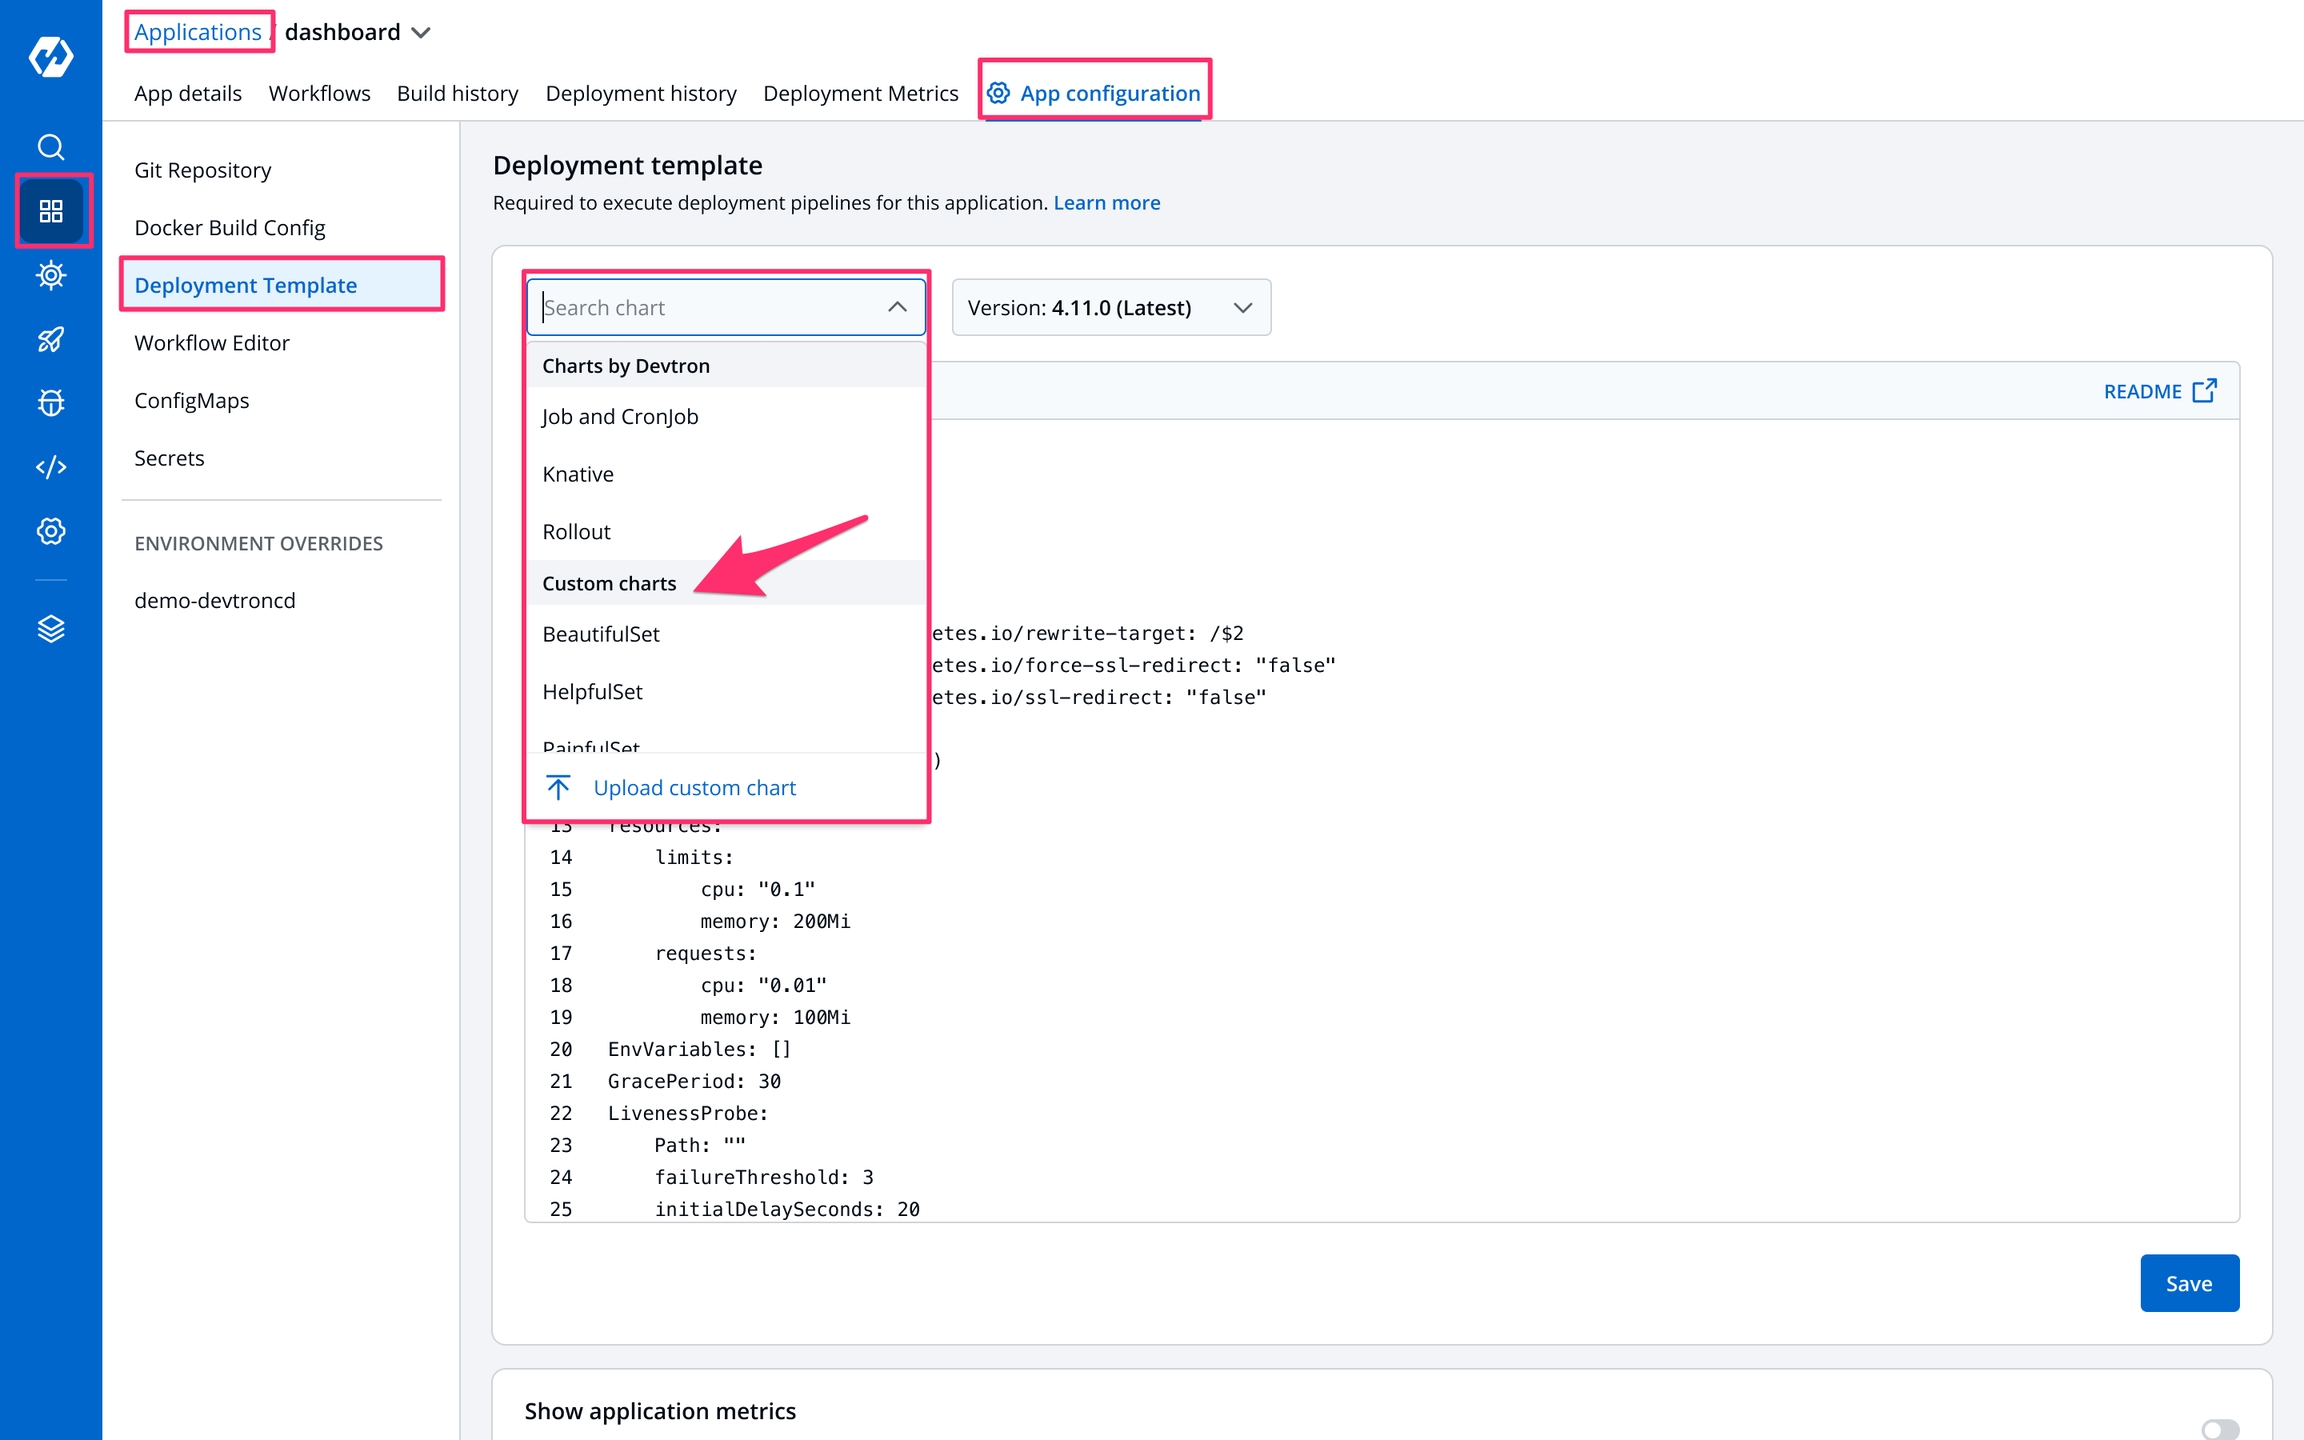This screenshot has width=2304, height=1440.
Task: Click into the Search chart field
Action: coord(700,308)
